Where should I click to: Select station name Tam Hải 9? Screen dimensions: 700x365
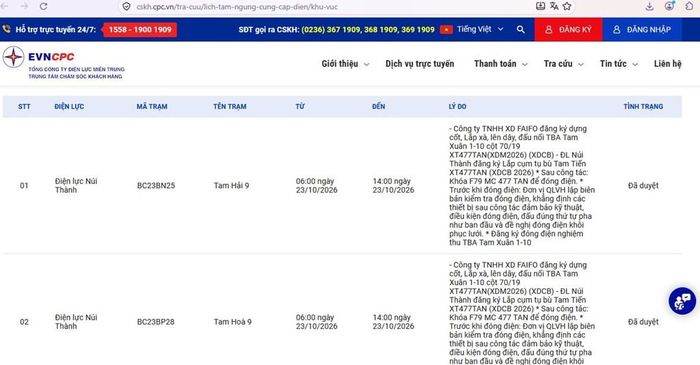click(231, 186)
